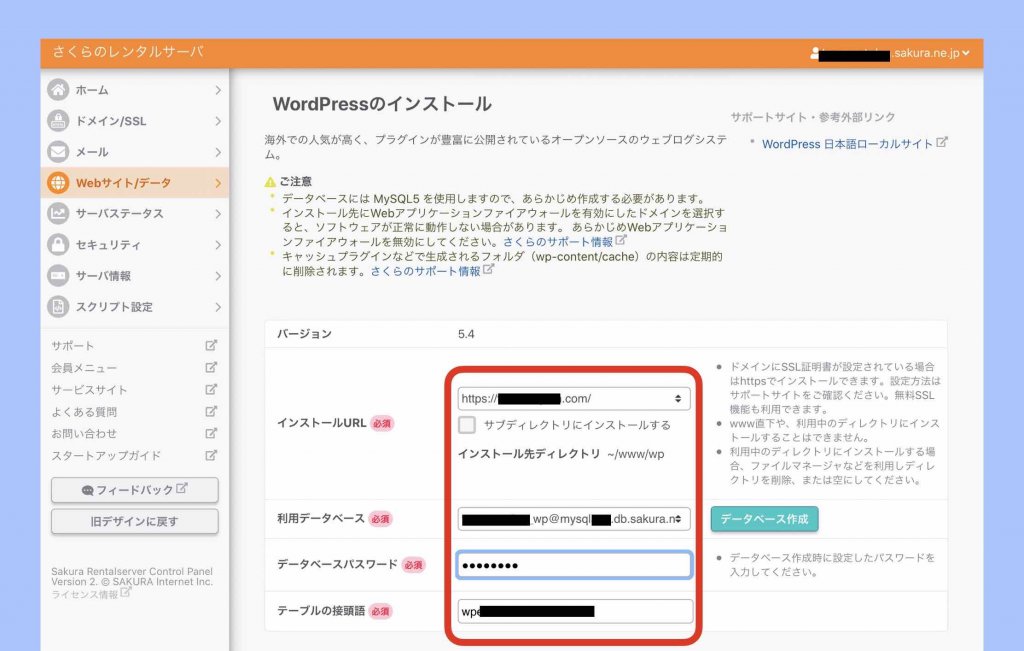This screenshot has height=651, width=1024.
Task: Expand Webサイト/データ menu chevron
Action: coord(218,183)
